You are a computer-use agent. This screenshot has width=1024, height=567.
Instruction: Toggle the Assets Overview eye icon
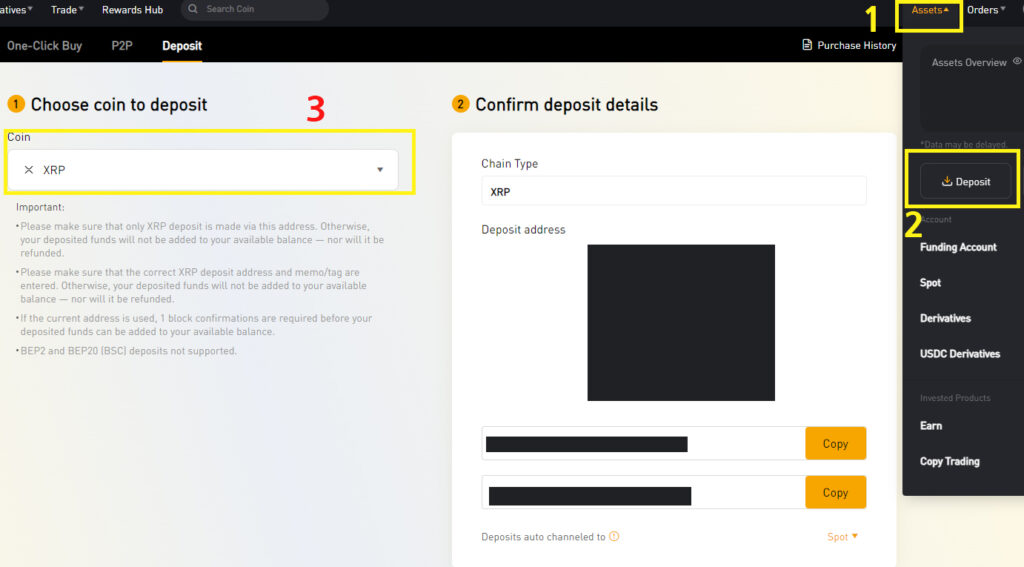[1017, 61]
